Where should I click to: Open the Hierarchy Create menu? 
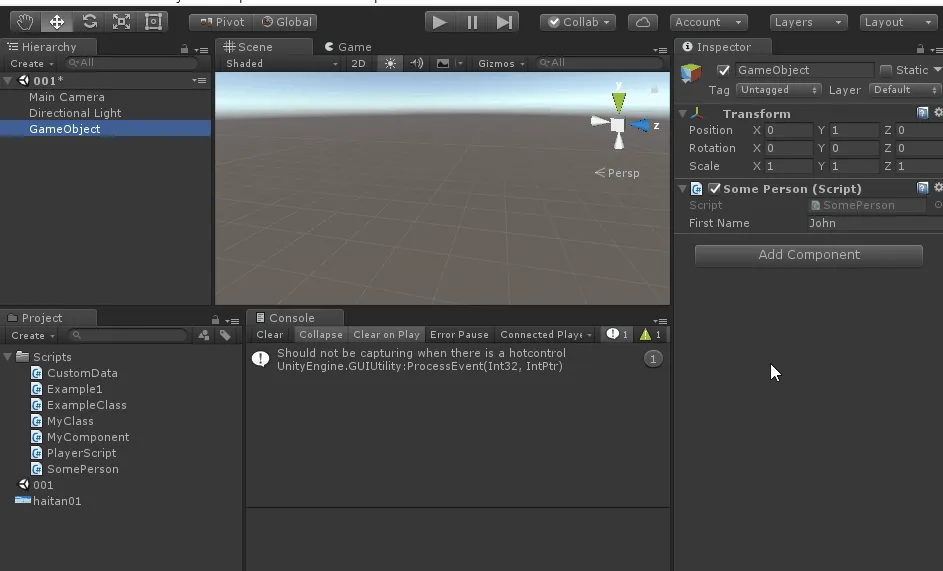click(31, 63)
